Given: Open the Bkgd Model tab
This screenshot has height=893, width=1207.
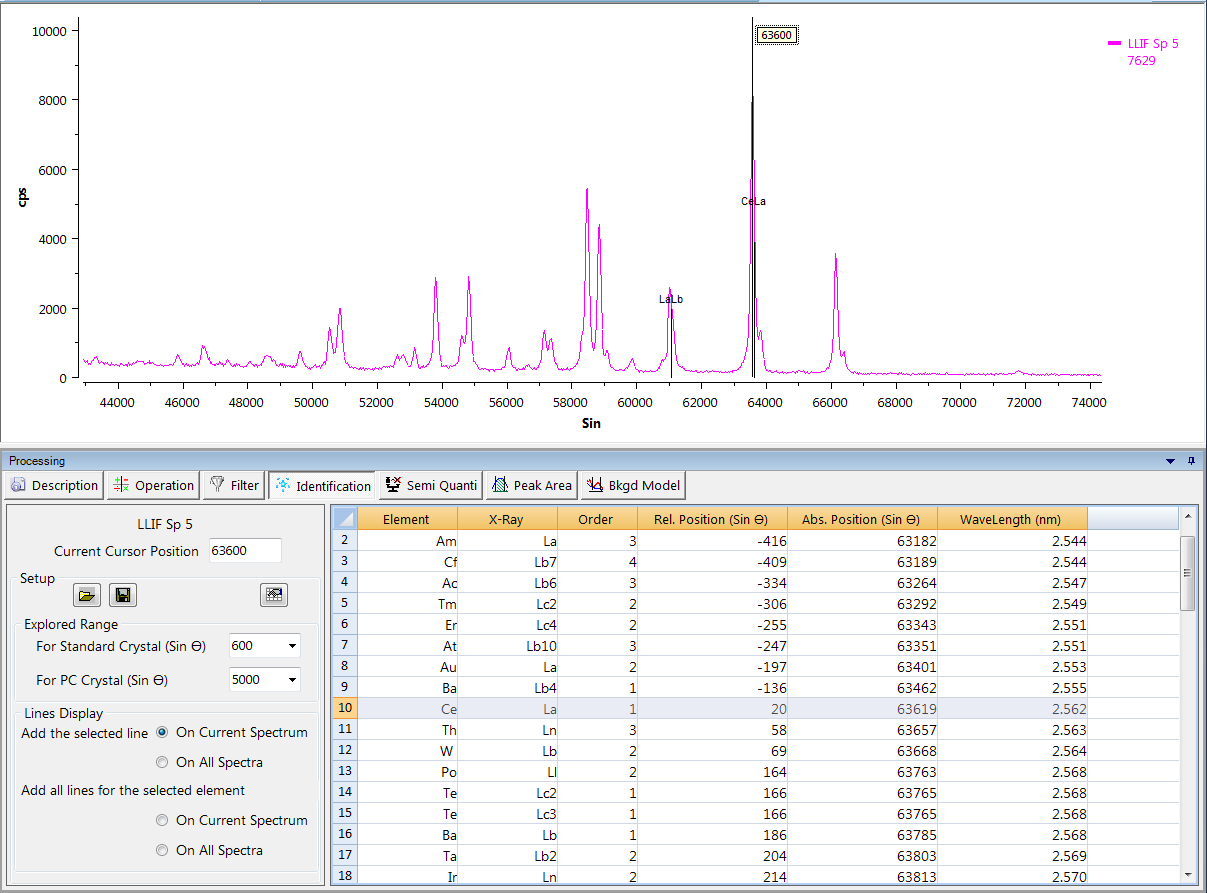Looking at the screenshot, I should (634, 486).
